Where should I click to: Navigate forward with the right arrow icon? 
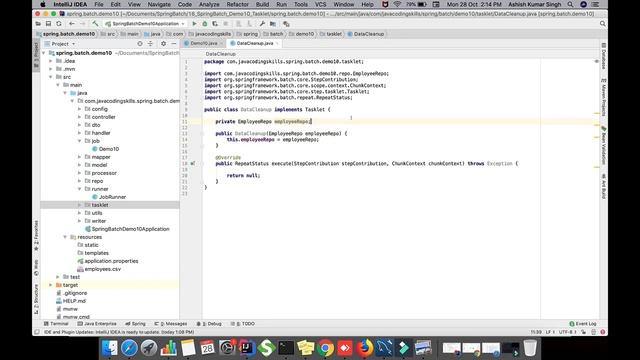tap(82, 24)
